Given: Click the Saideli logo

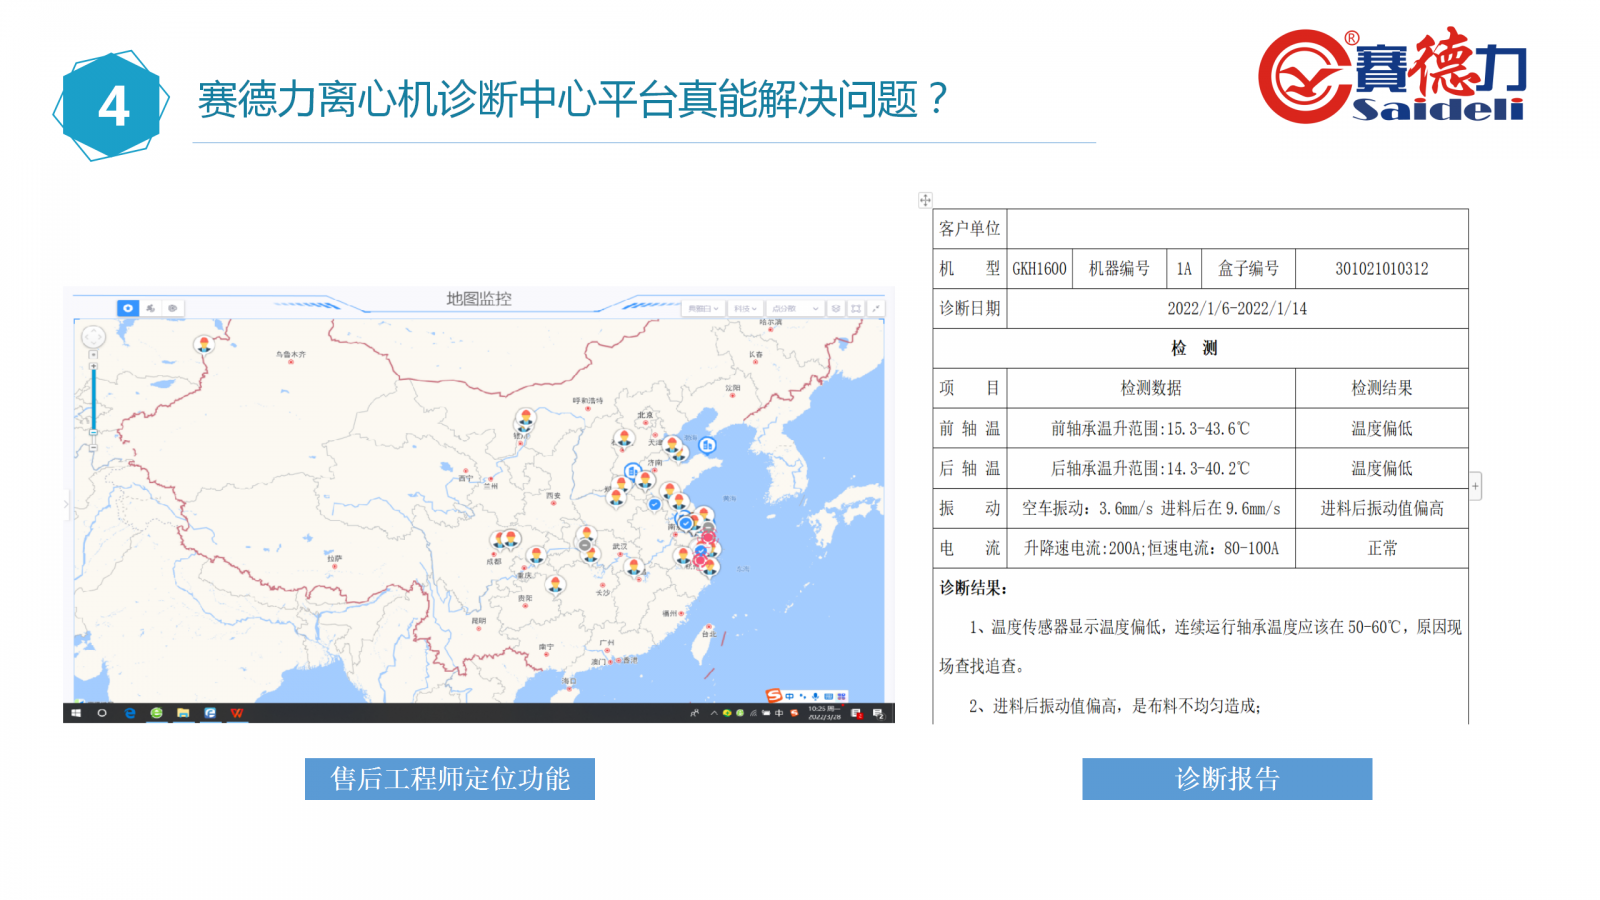Looking at the screenshot, I should pyautogui.click(x=1392, y=76).
